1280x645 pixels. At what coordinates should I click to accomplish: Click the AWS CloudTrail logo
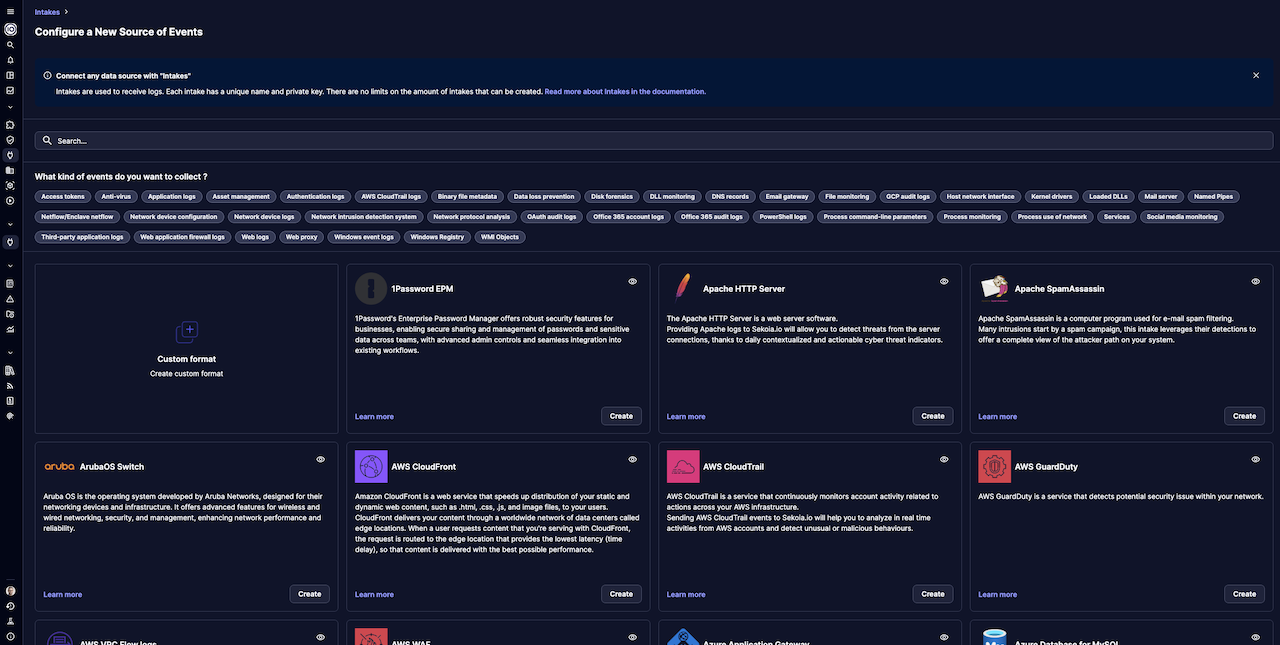[x=683, y=466]
